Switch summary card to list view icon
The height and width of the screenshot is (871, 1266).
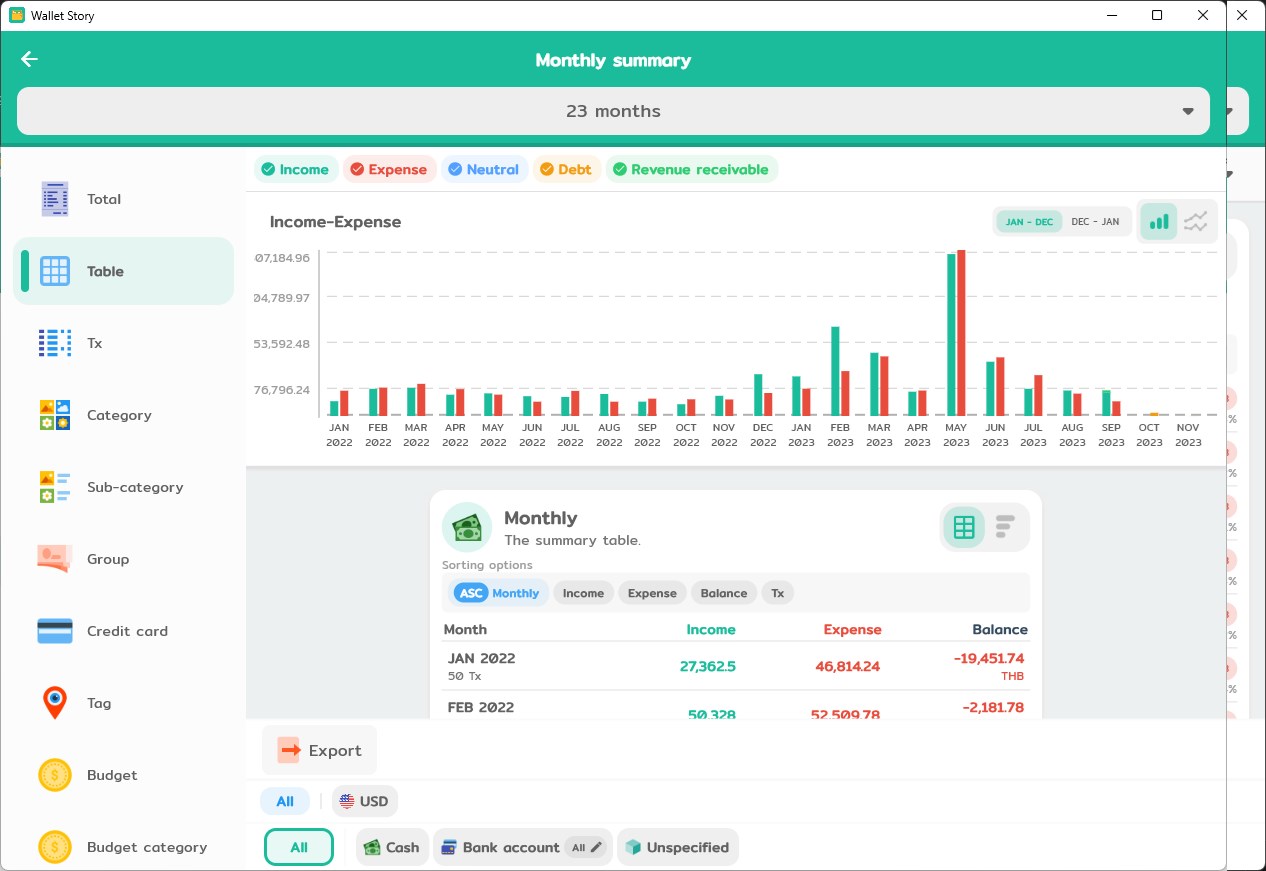coord(1005,527)
